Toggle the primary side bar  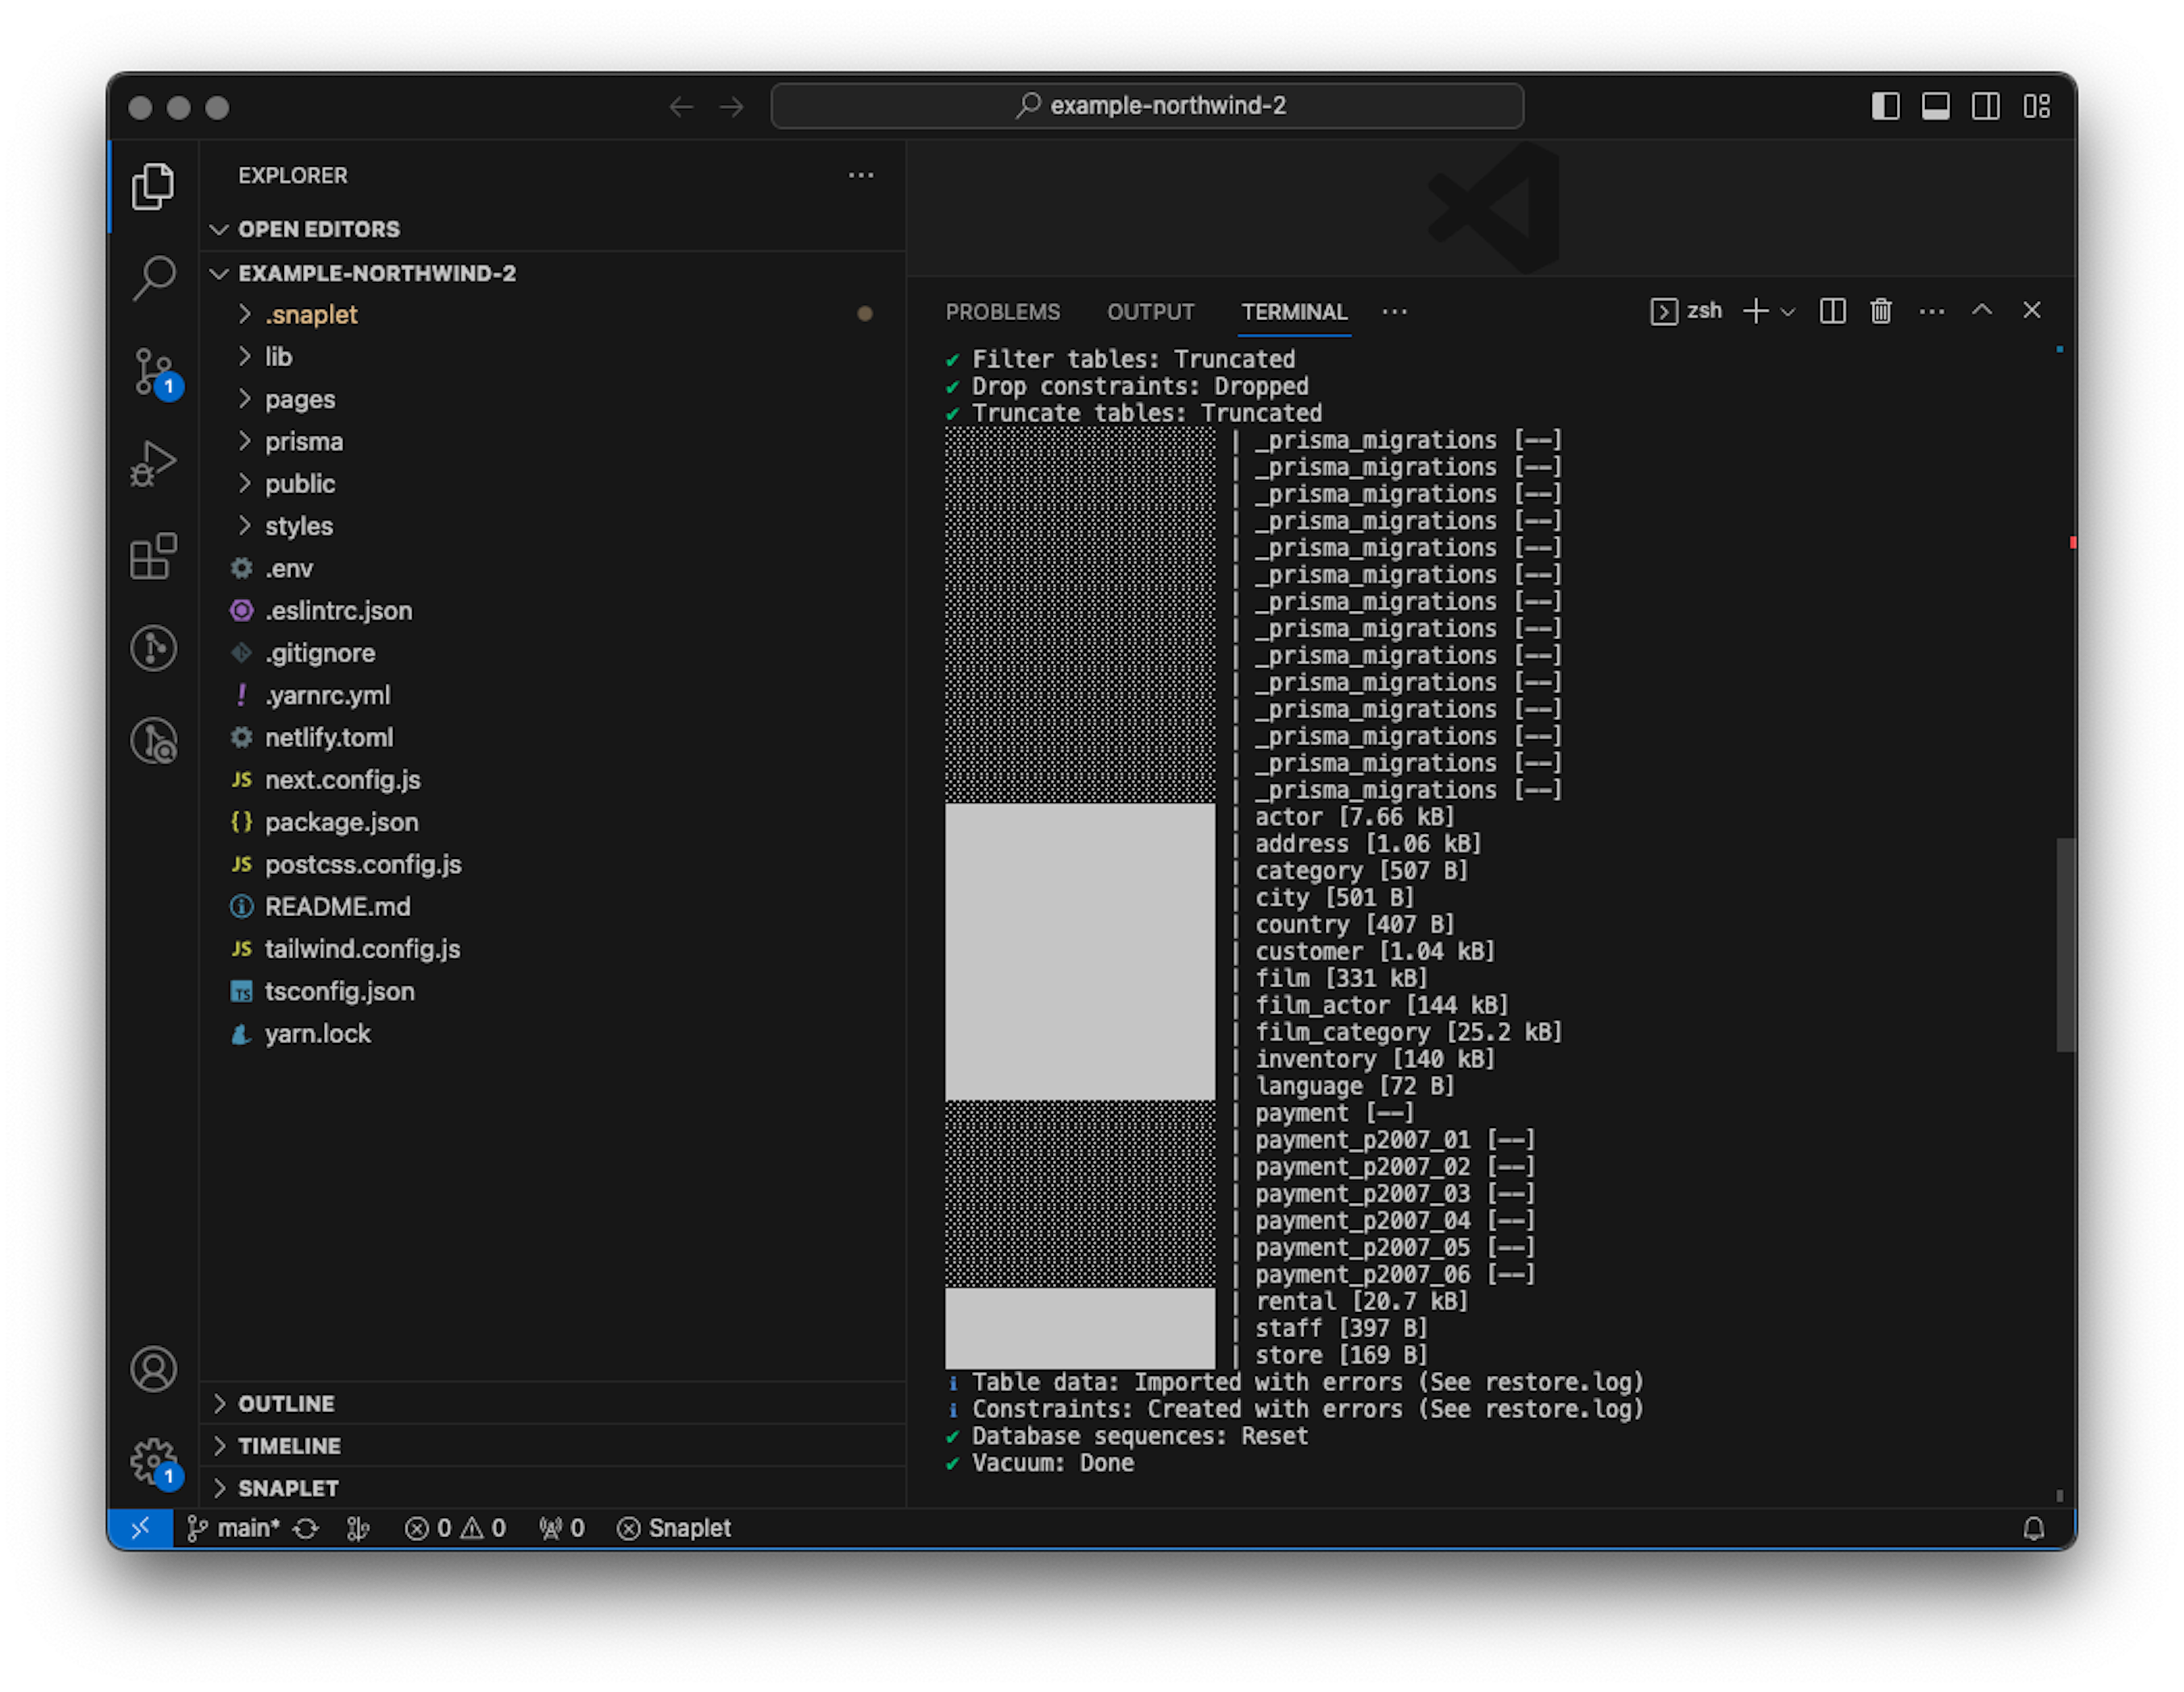pyautogui.click(x=1885, y=106)
